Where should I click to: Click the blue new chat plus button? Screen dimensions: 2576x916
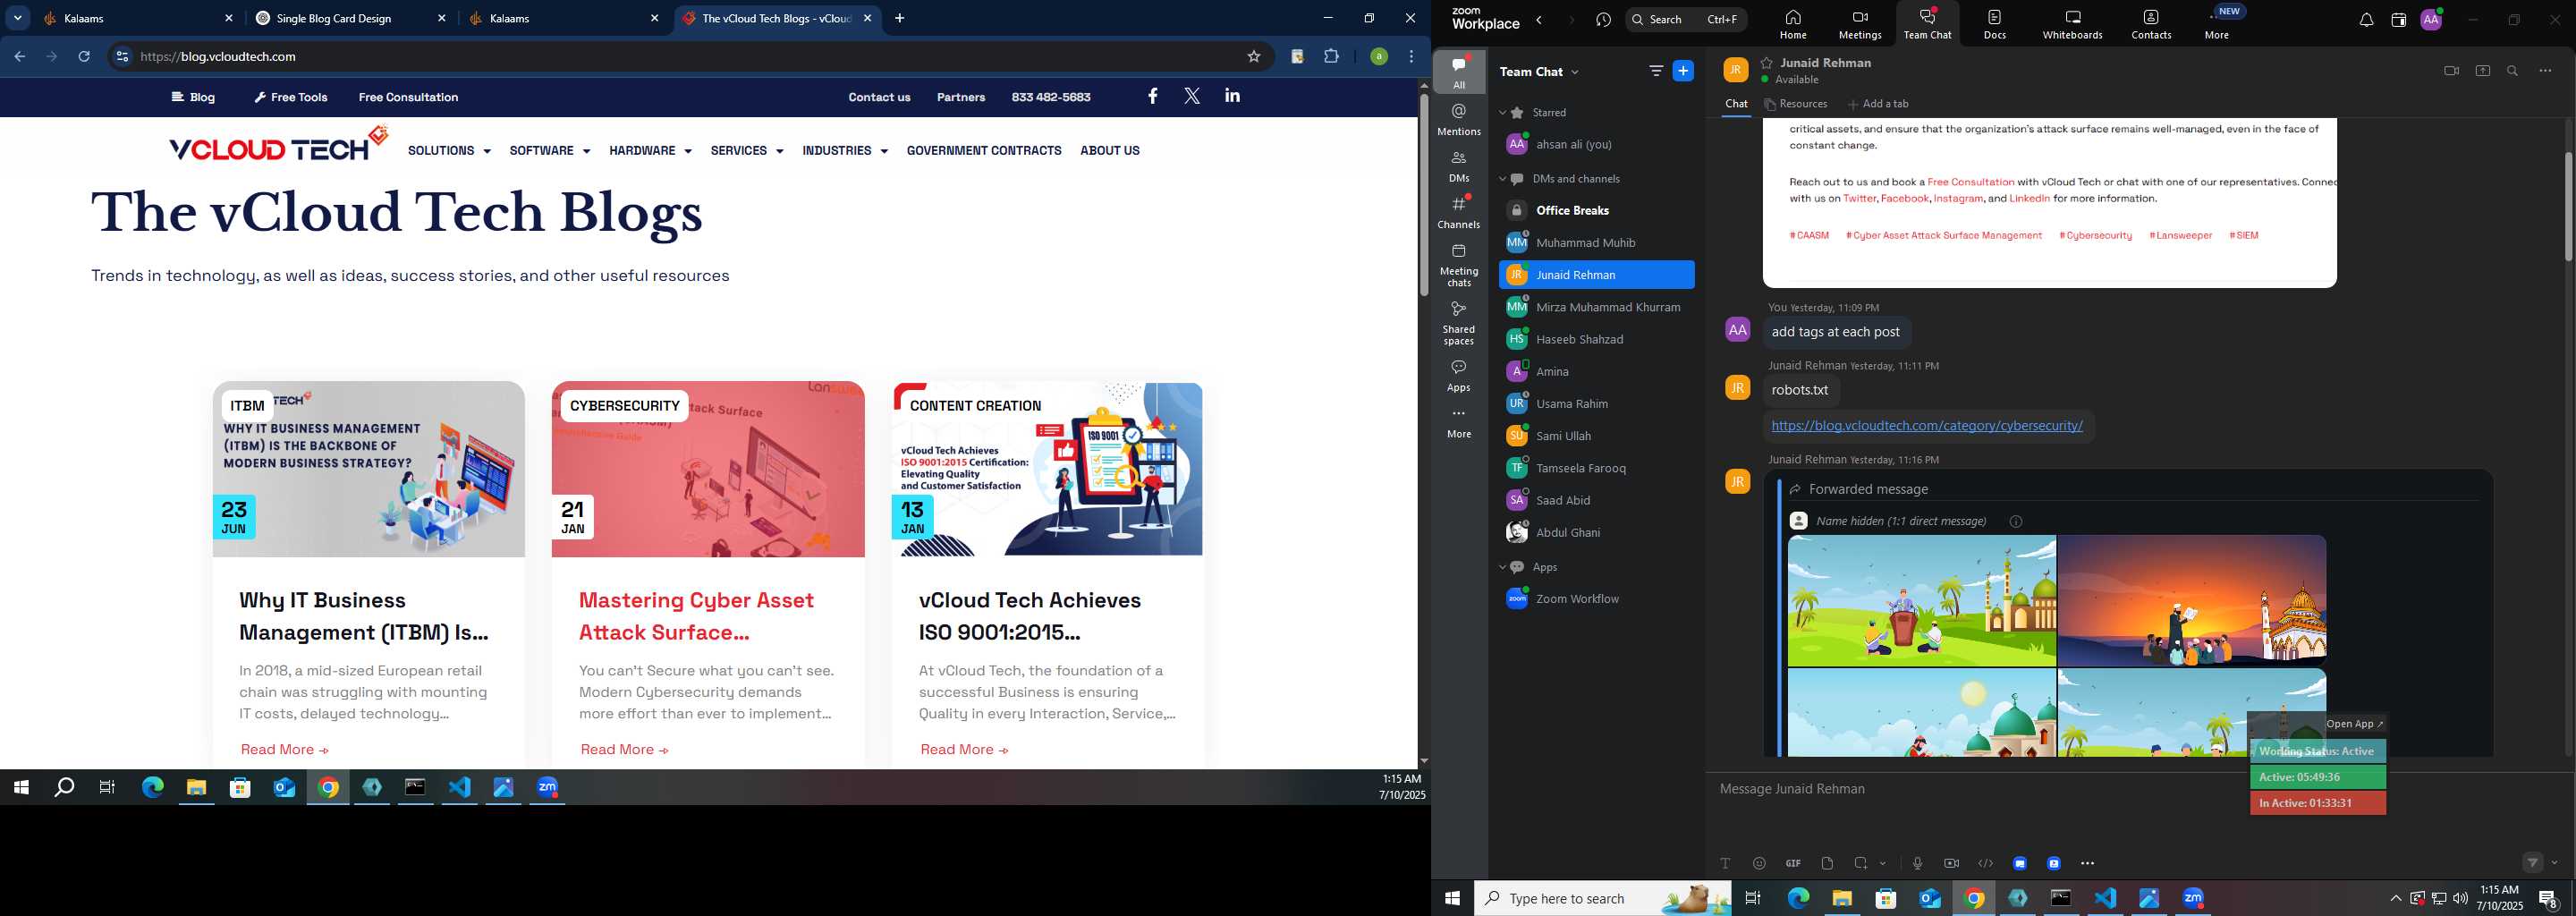click(x=1683, y=71)
